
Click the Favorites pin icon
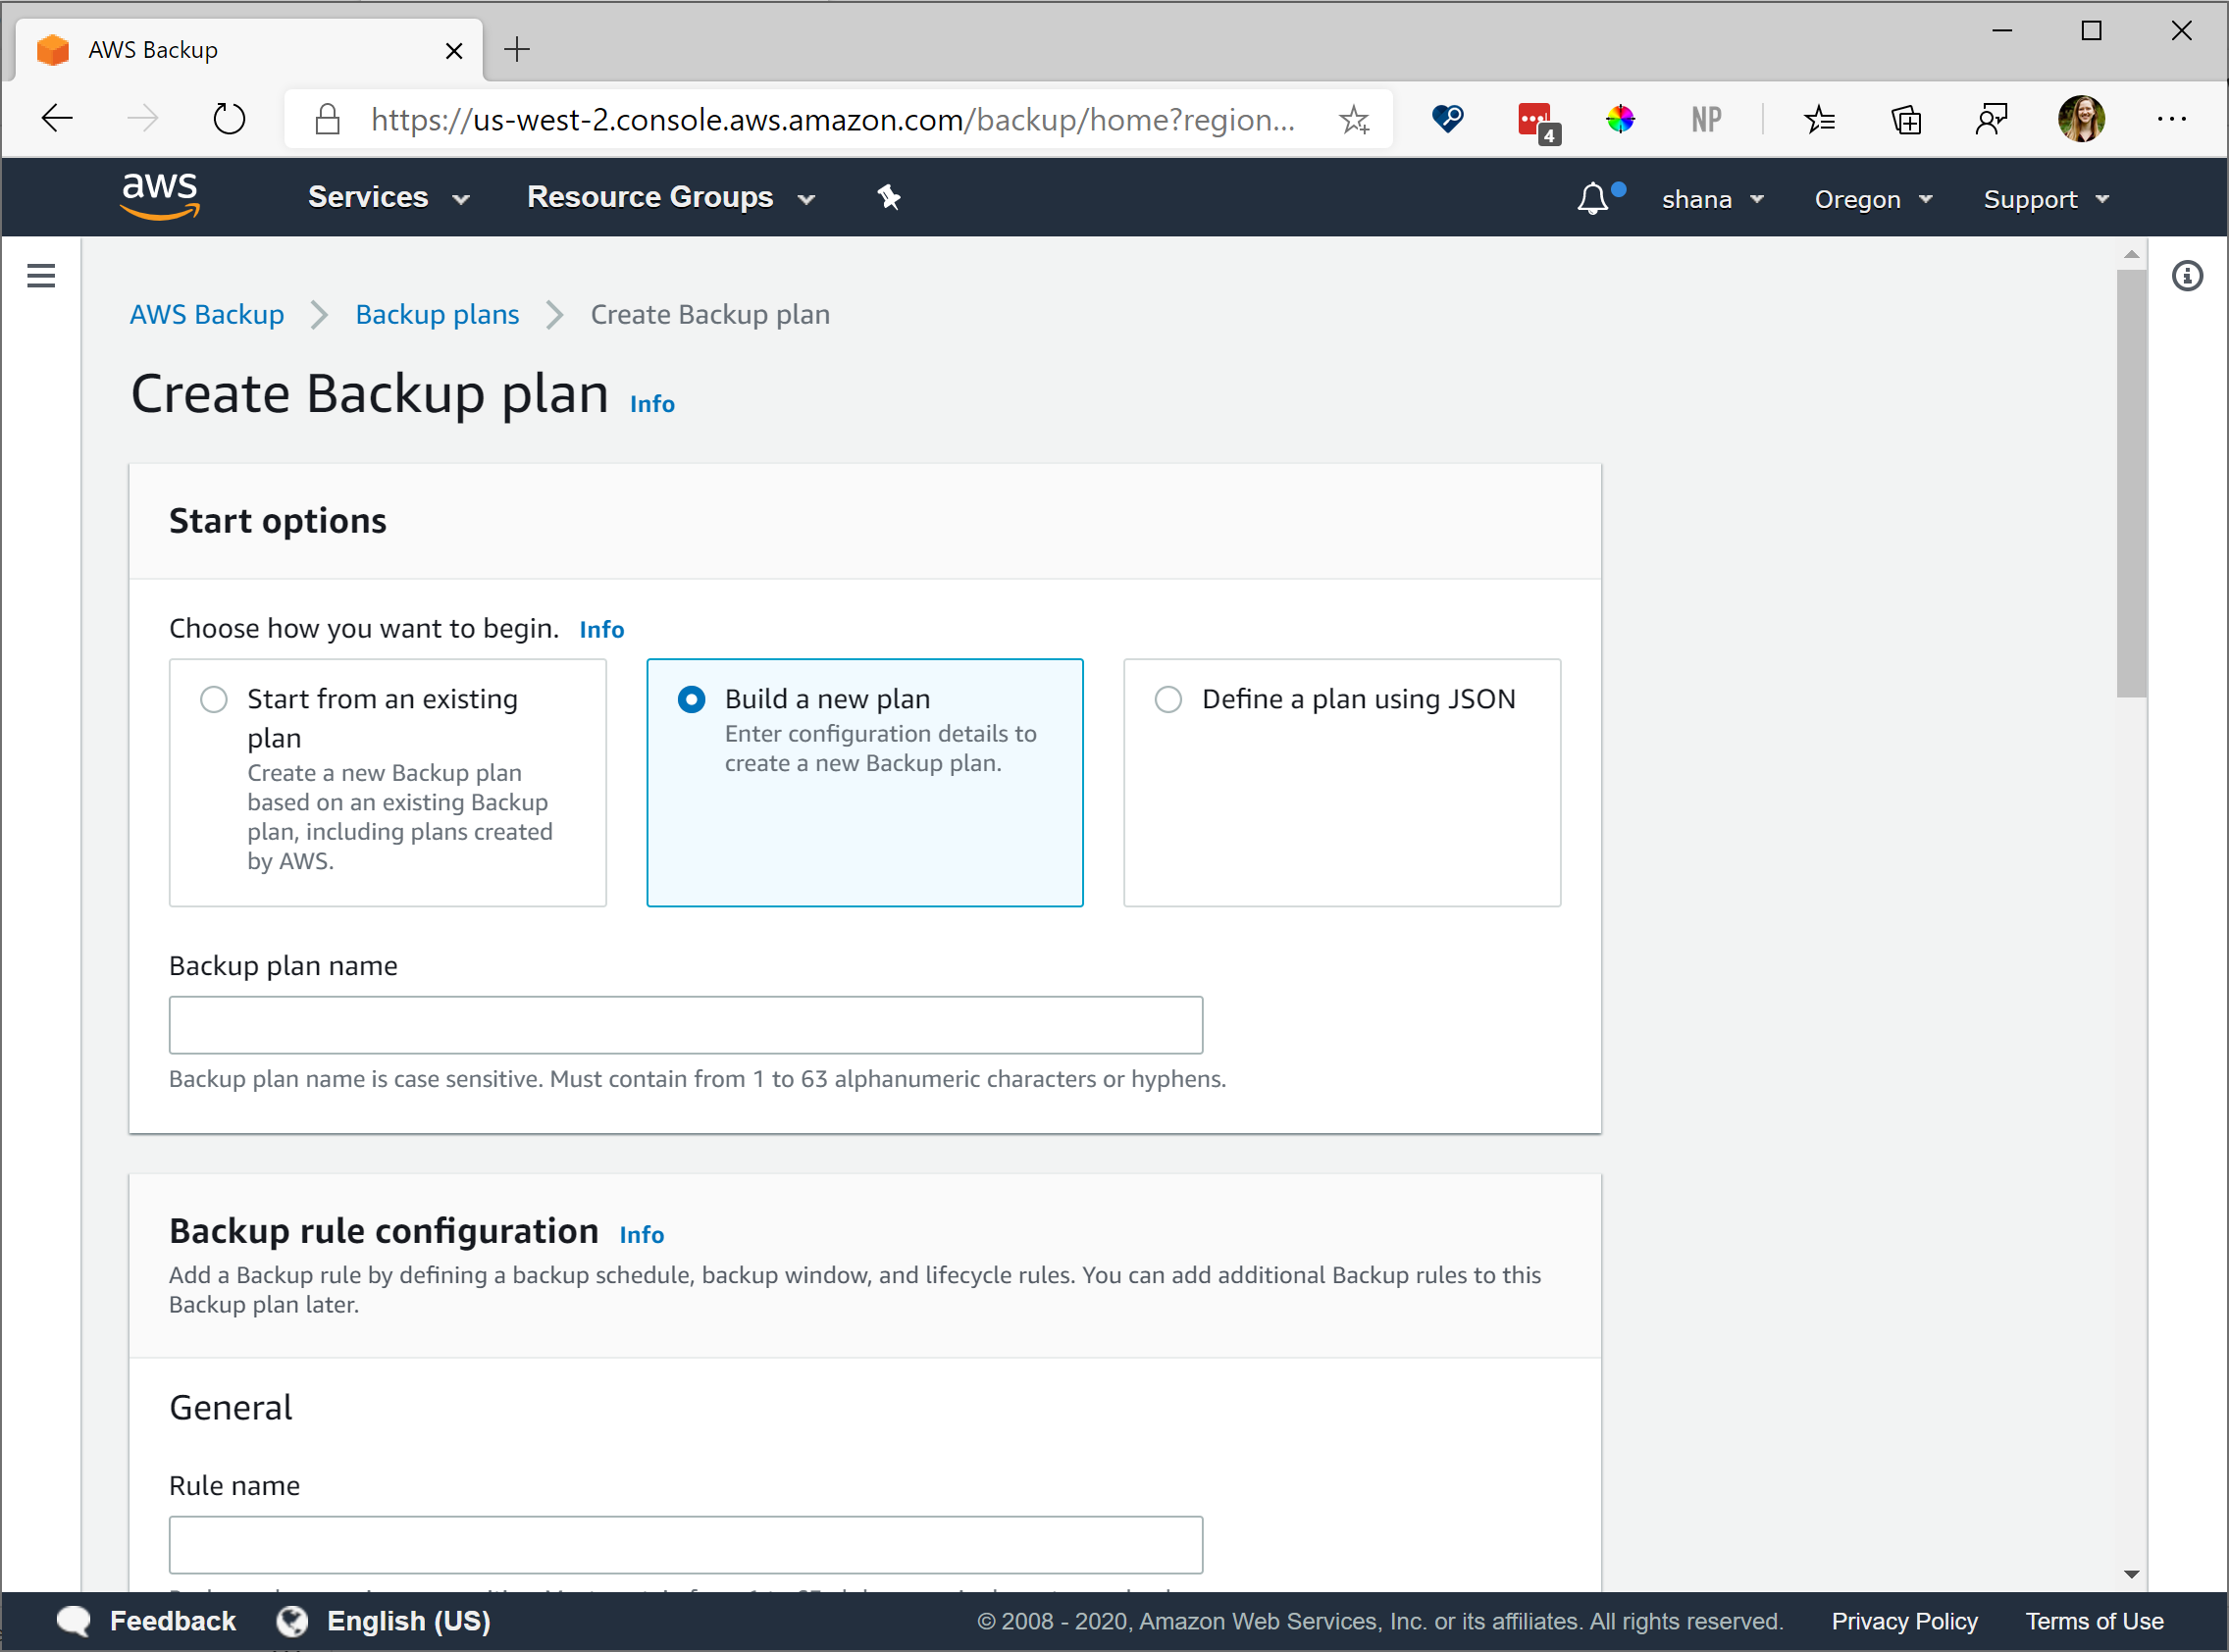(888, 196)
